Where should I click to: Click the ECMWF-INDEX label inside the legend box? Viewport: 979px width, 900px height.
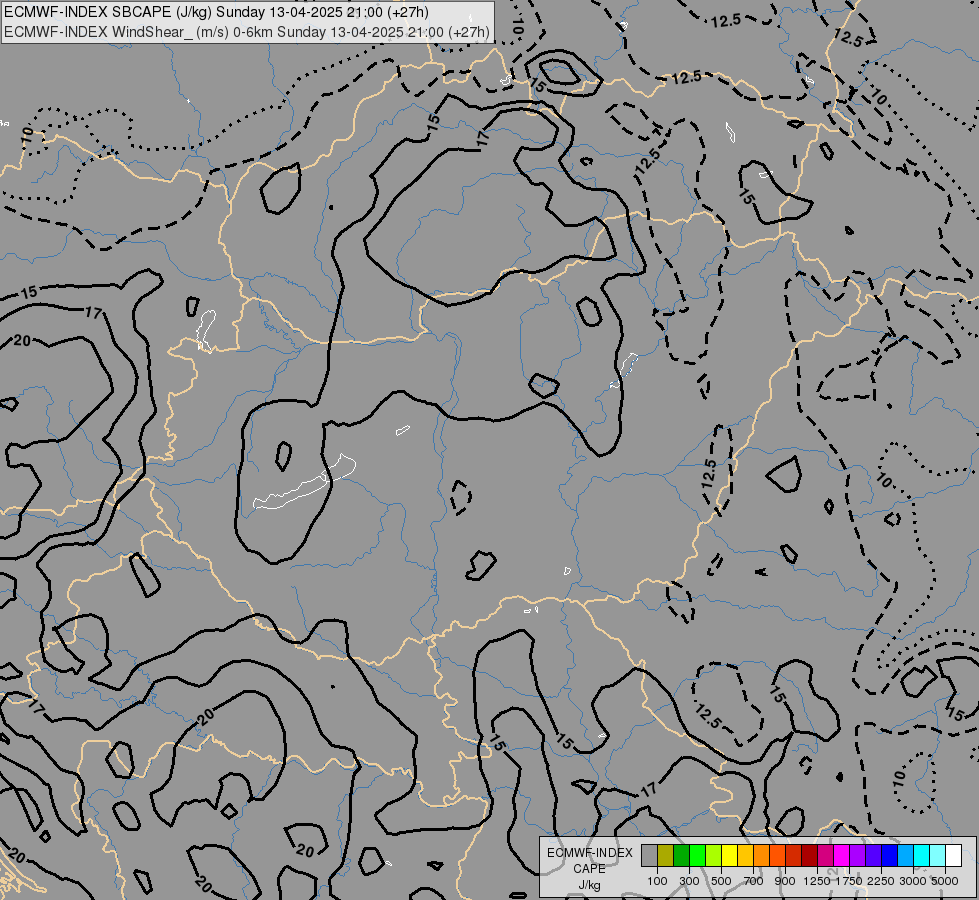click(x=589, y=853)
